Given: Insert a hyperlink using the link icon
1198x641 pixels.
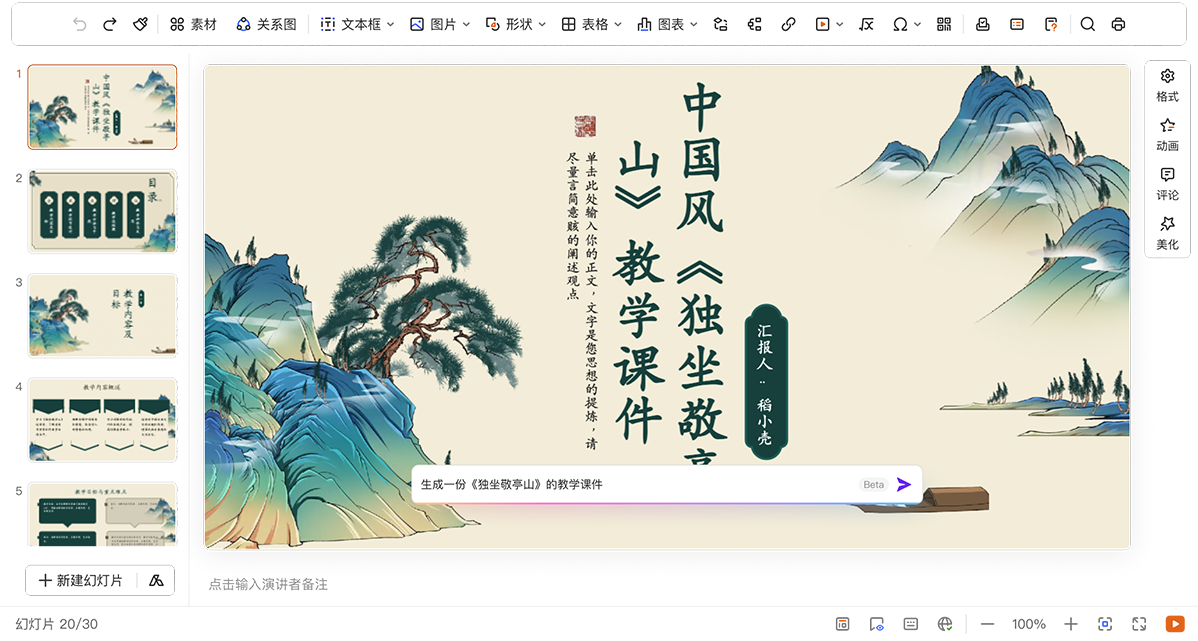Looking at the screenshot, I should (788, 24).
